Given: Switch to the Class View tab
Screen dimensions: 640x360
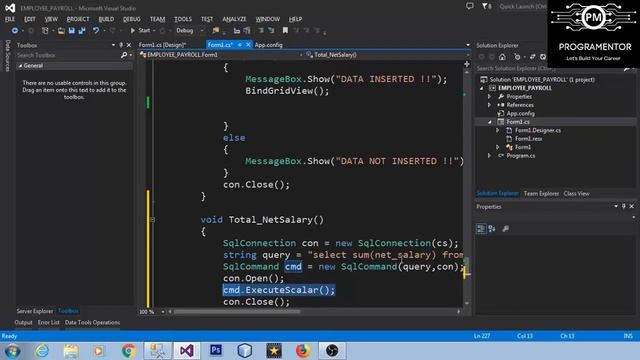Looking at the screenshot, I should 576,193.
